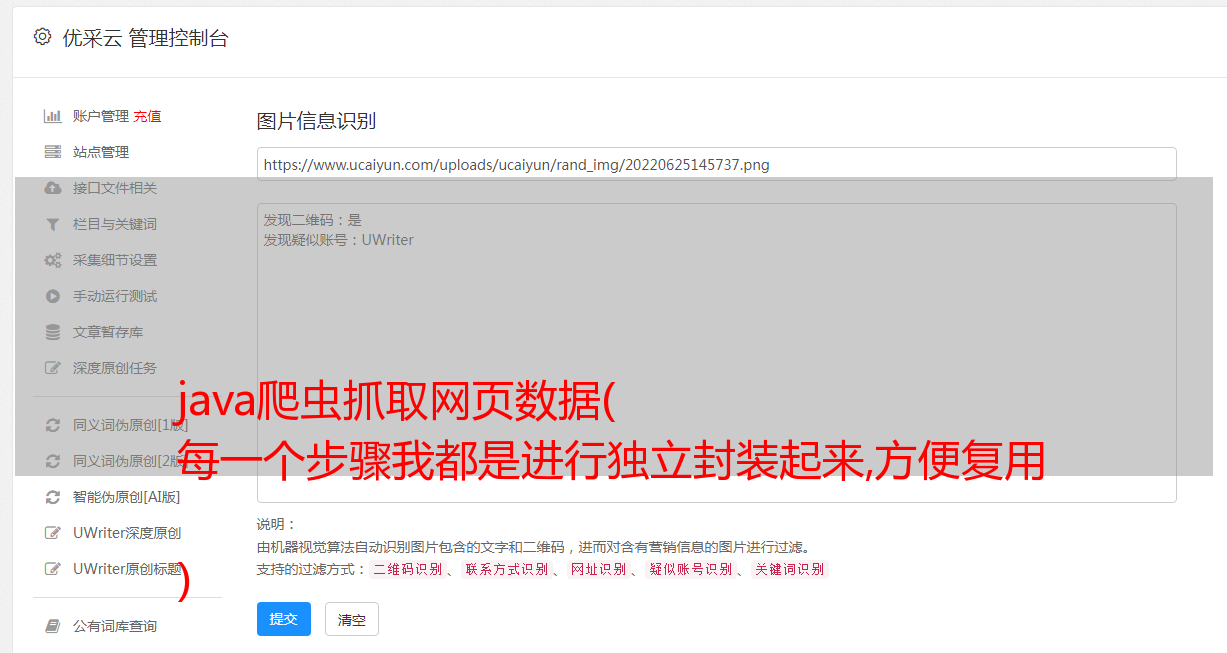Click the edit icon for 深度原创任务
The width and height of the screenshot is (1227, 653).
[x=53, y=368]
